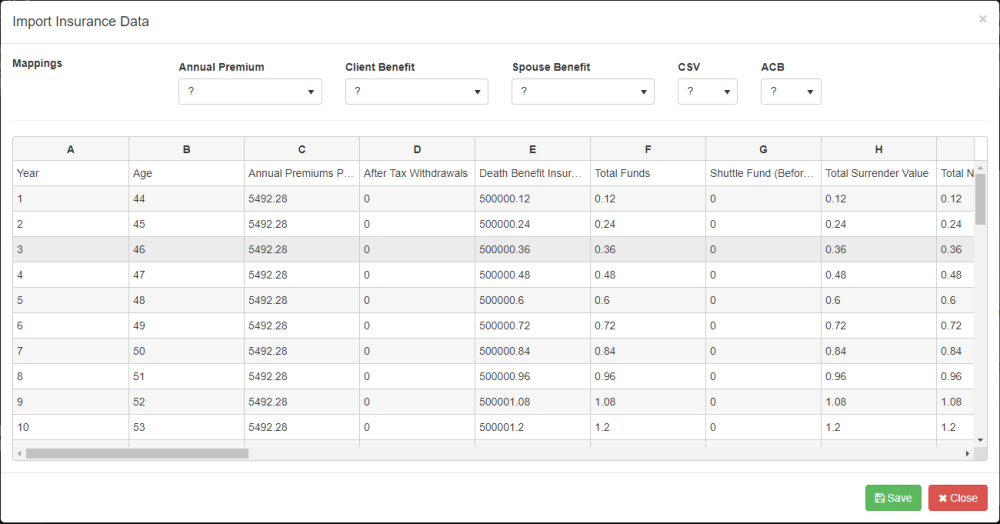The image size is (1000, 524).
Task: Click column F header
Action: tap(648, 149)
